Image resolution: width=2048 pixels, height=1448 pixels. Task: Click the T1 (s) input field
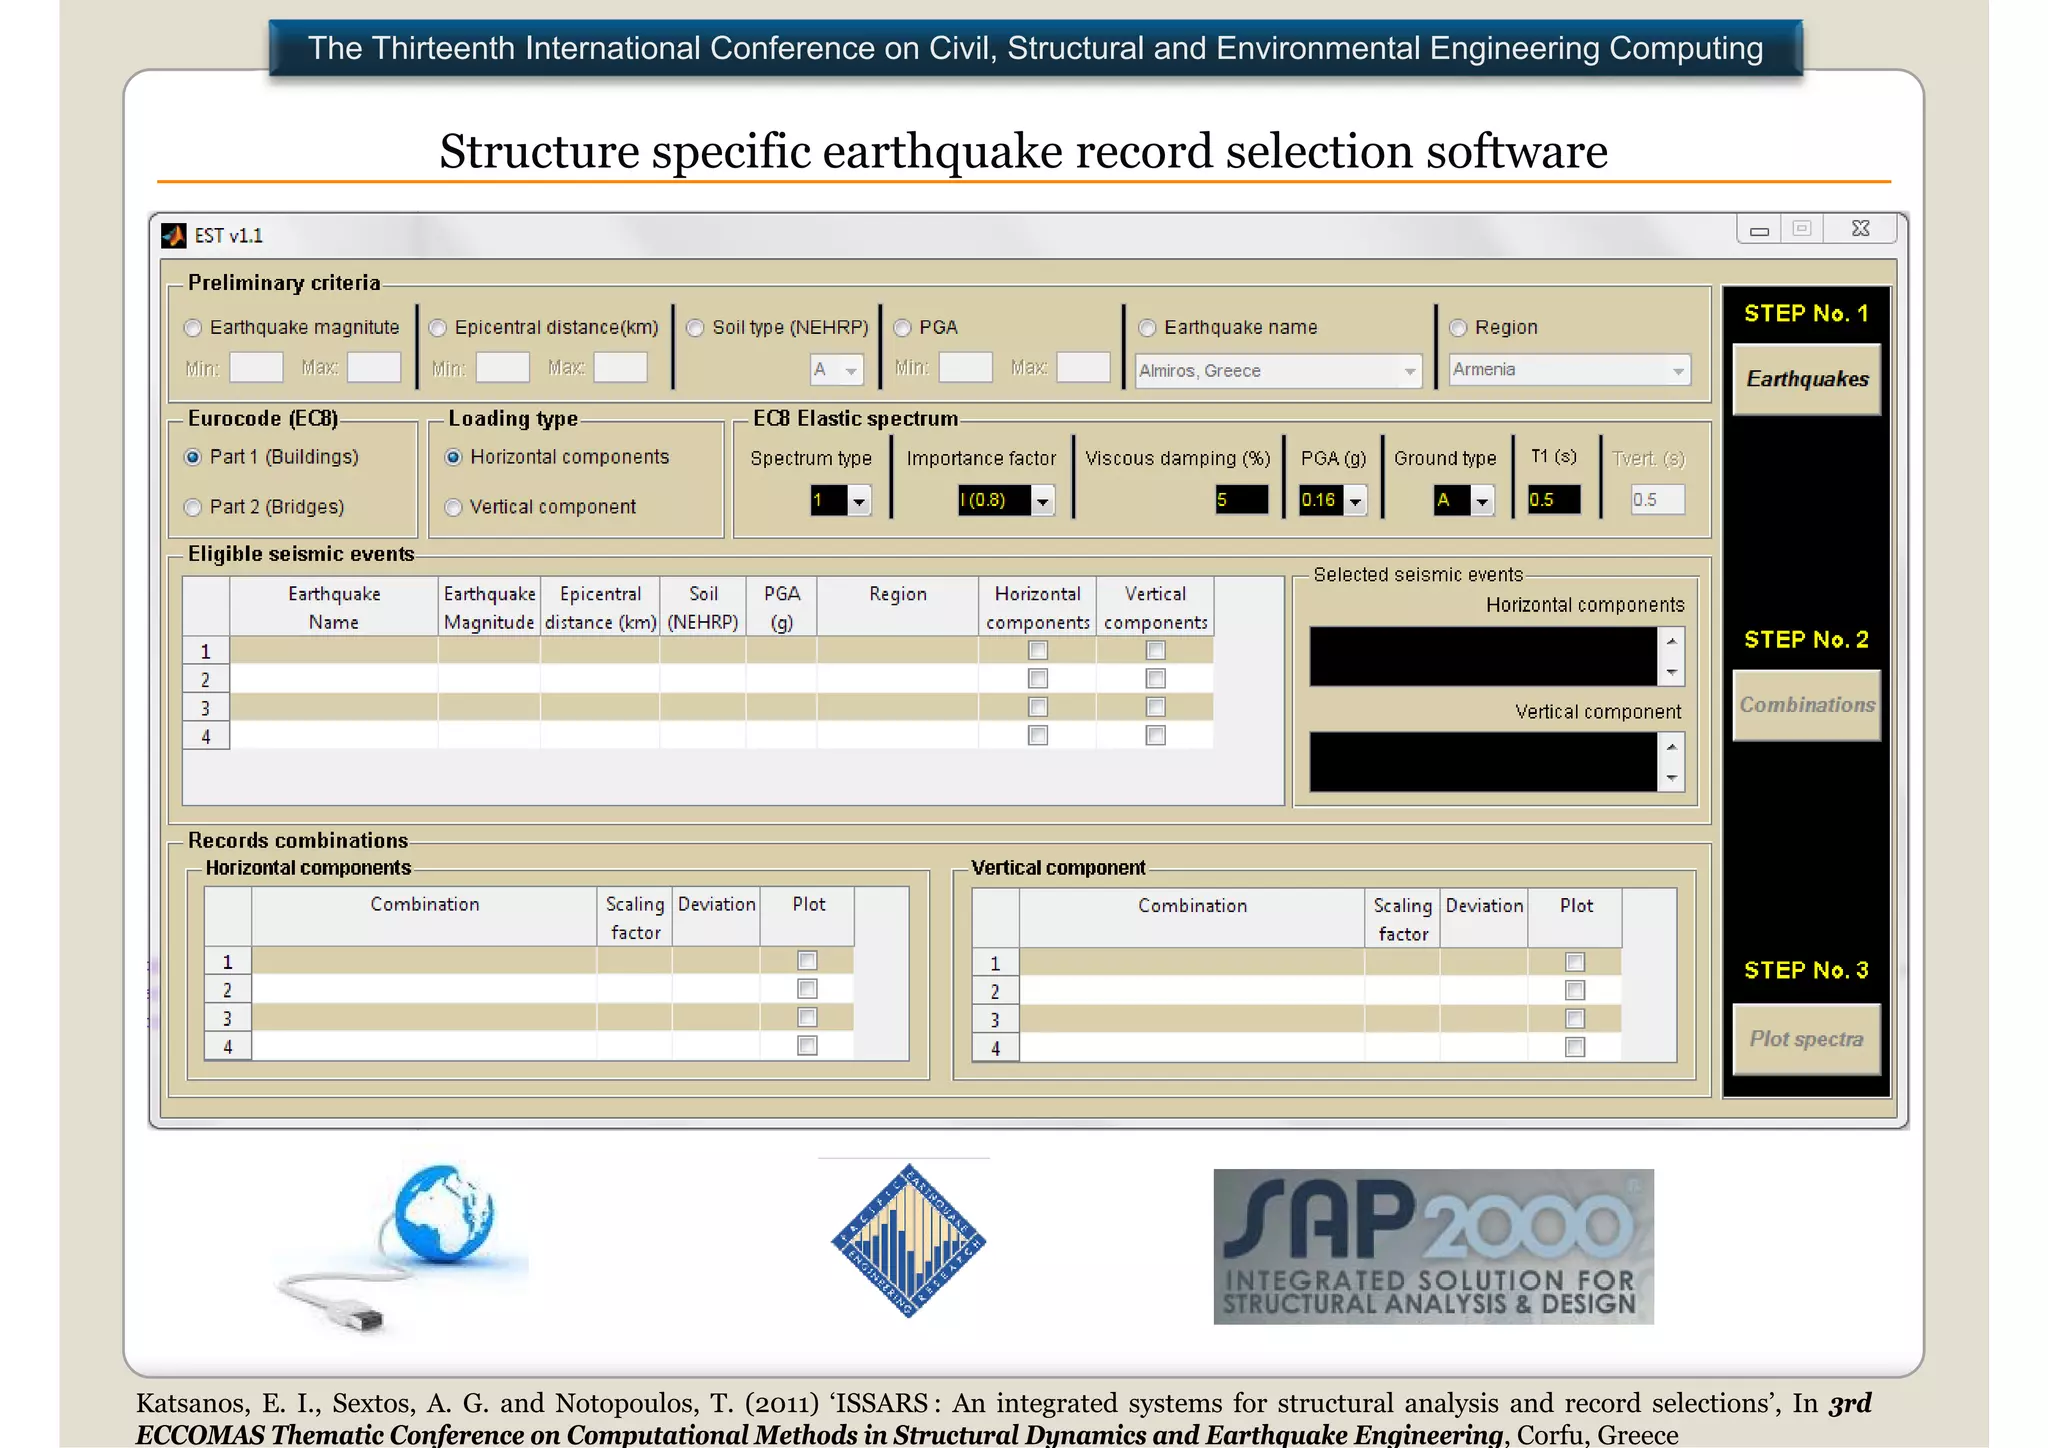pyautogui.click(x=1554, y=499)
